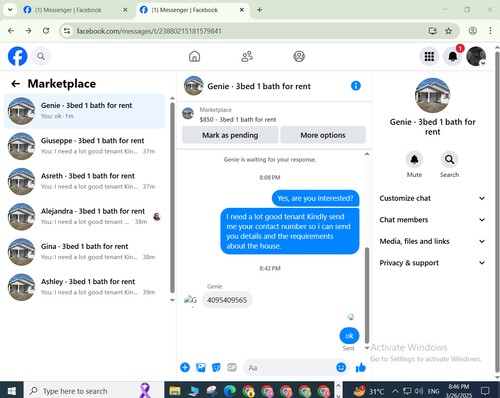This screenshot has height=398, width=500.
Task: Search within the Genie conversation
Action: (x=449, y=160)
